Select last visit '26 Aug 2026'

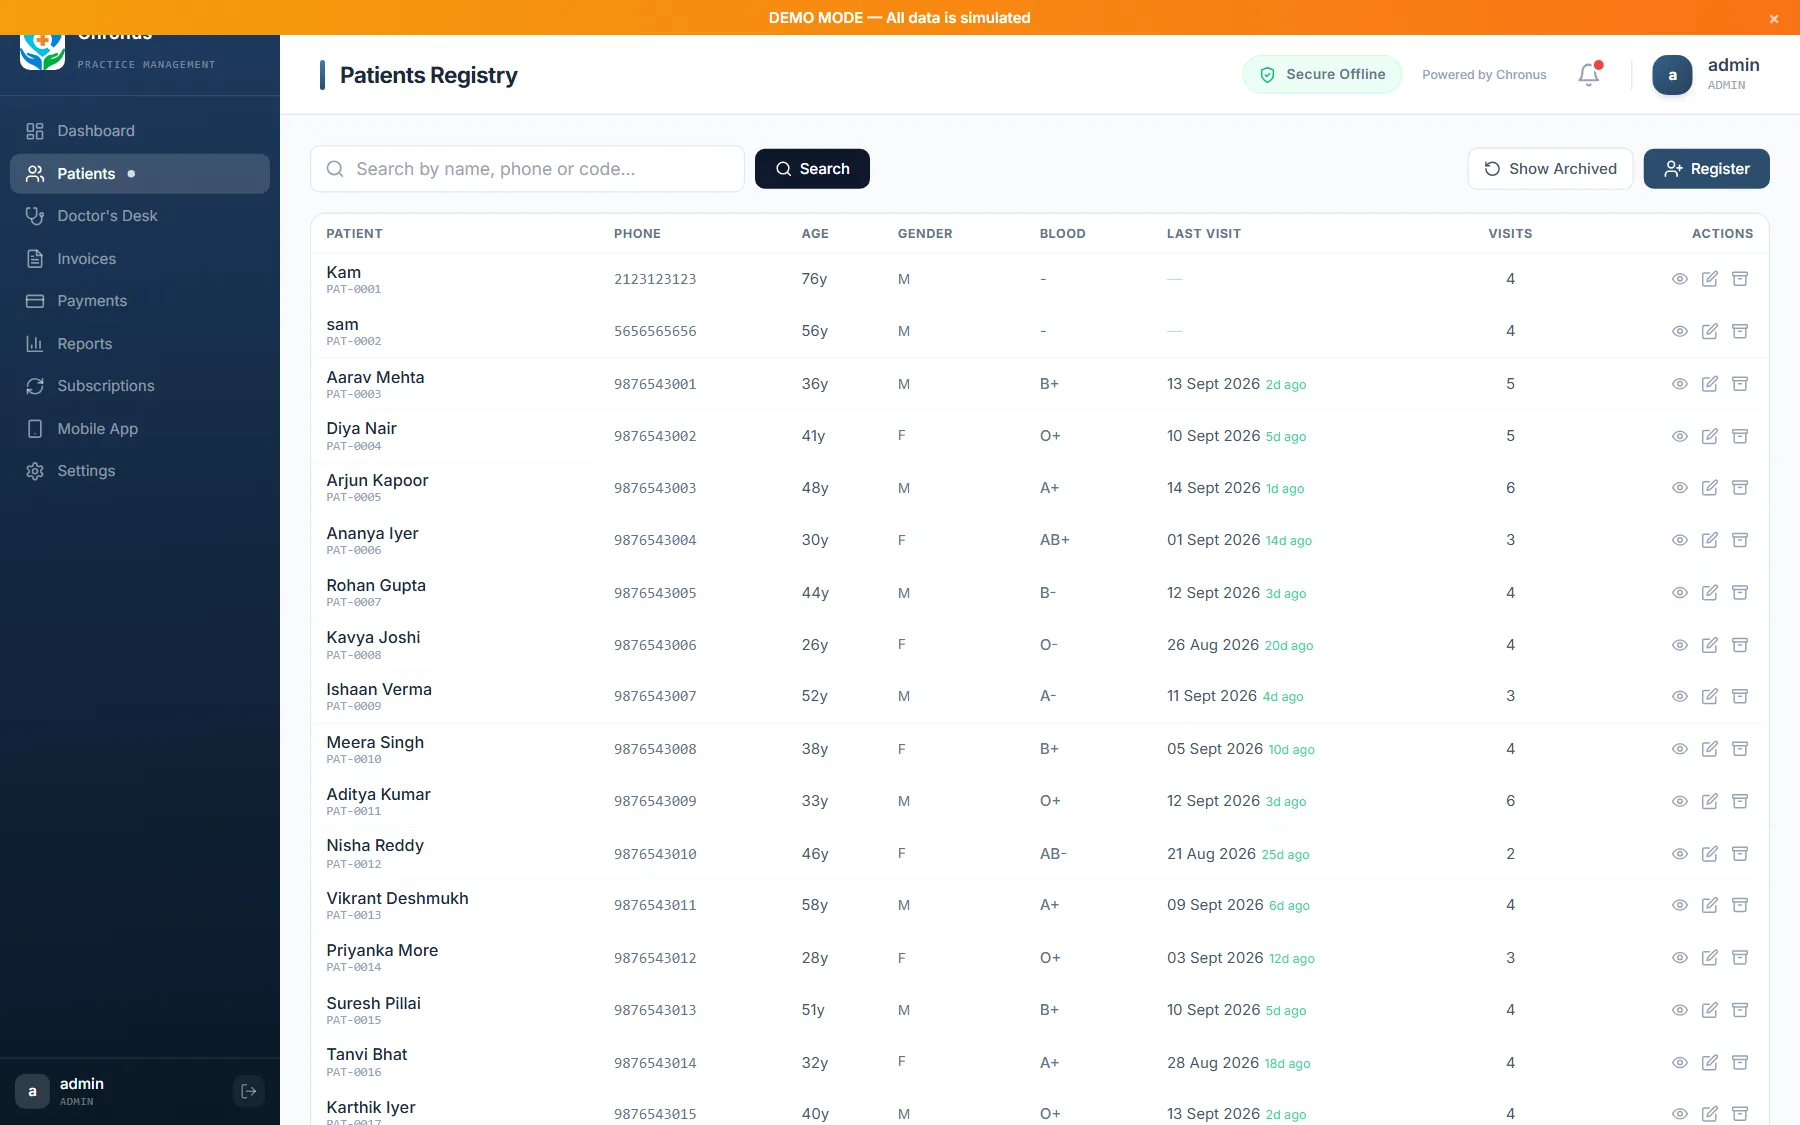pyautogui.click(x=1213, y=645)
